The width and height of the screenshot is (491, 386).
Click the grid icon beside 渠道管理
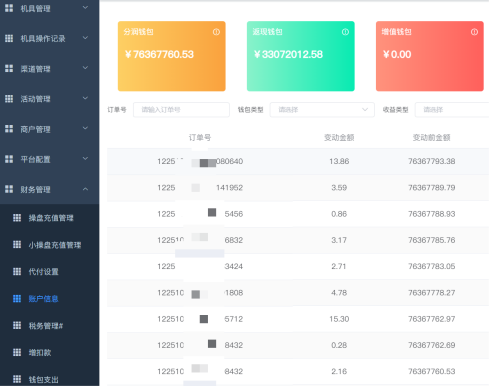[9, 68]
